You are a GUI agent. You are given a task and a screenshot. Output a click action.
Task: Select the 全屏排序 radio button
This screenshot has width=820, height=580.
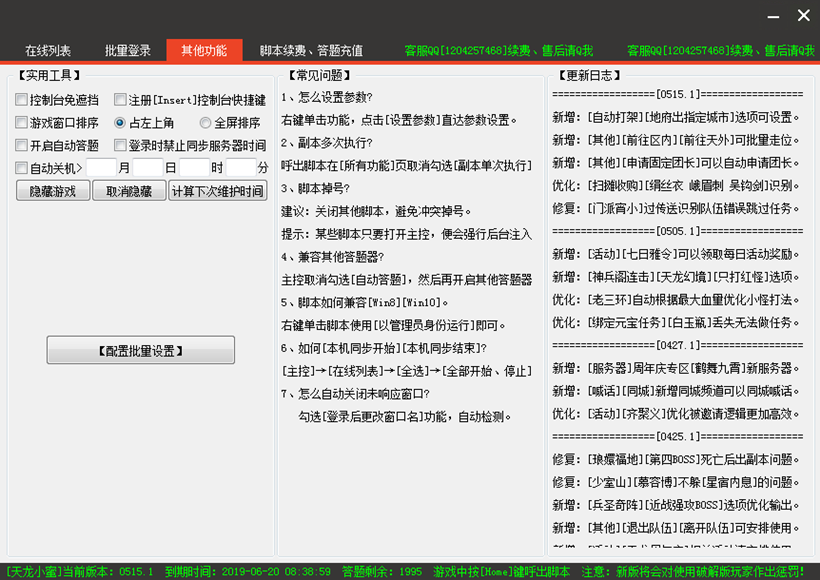[x=205, y=123]
